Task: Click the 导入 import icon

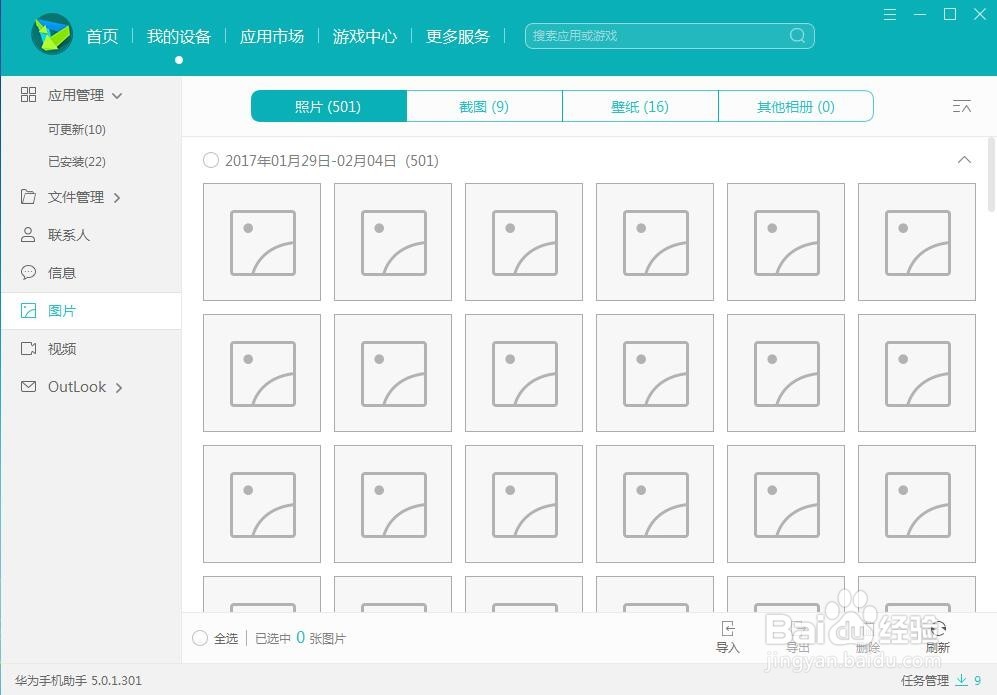Action: (728, 629)
